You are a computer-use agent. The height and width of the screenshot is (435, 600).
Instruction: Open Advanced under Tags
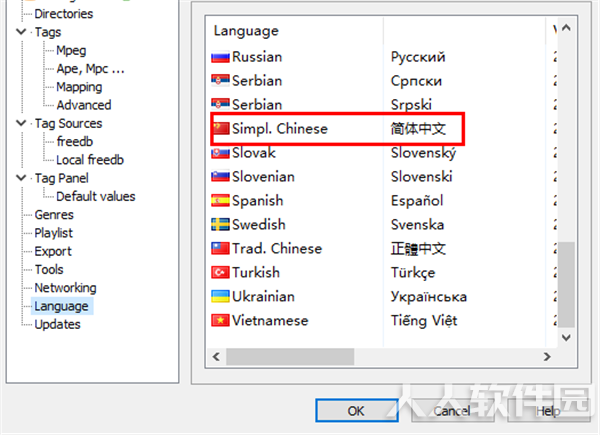(84, 105)
